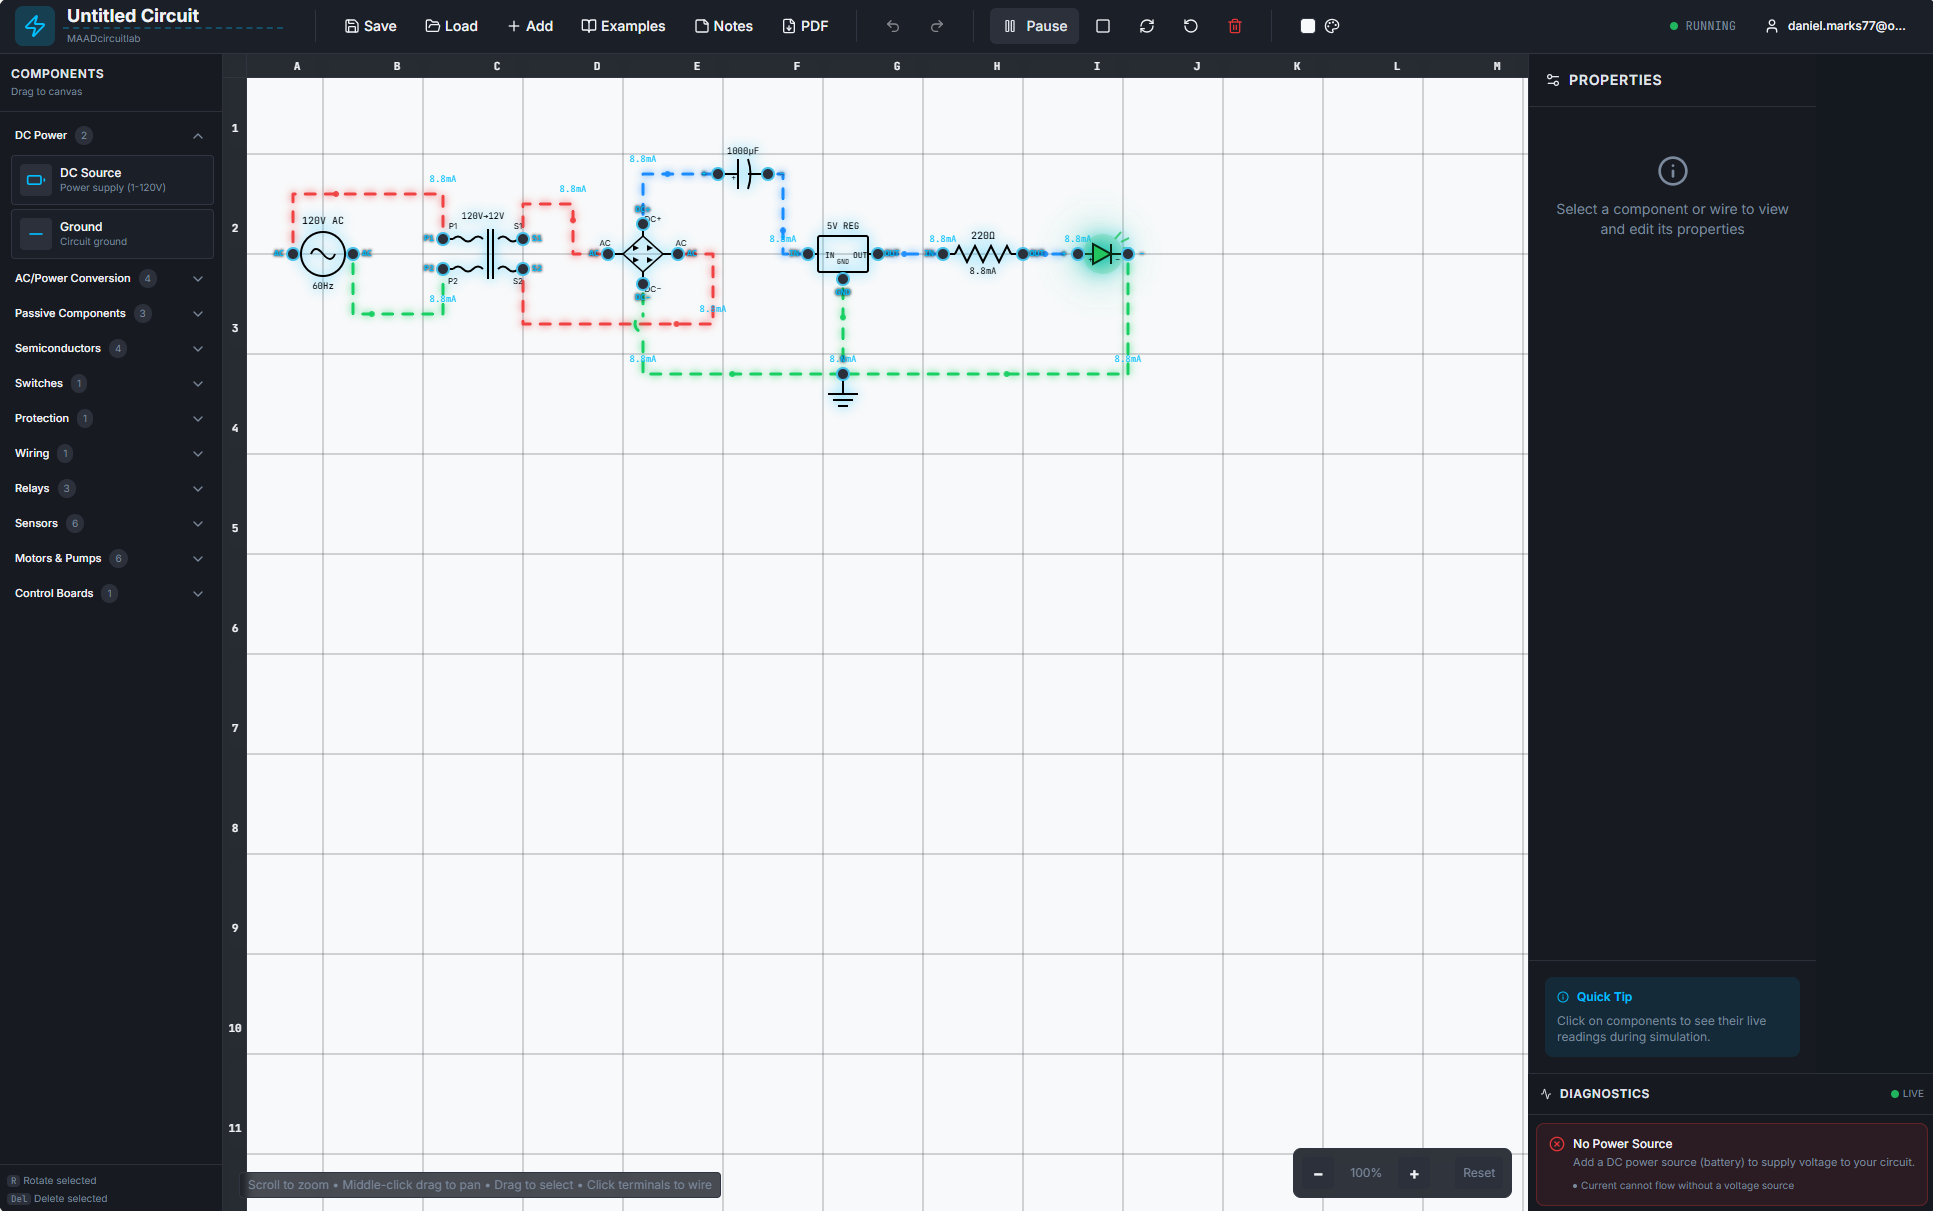
Task: Open the palette color theme icon
Action: [1332, 26]
